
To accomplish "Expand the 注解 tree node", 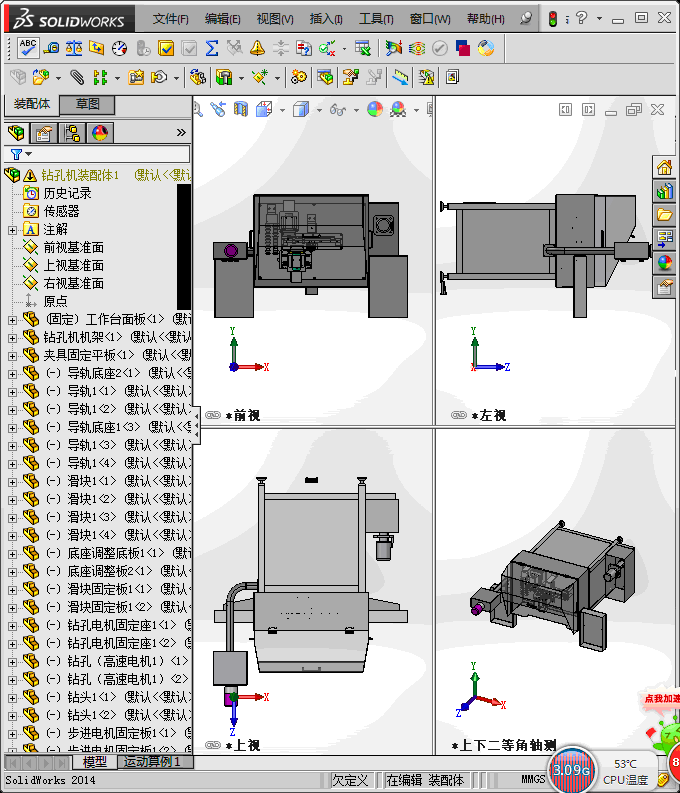I will point(12,230).
